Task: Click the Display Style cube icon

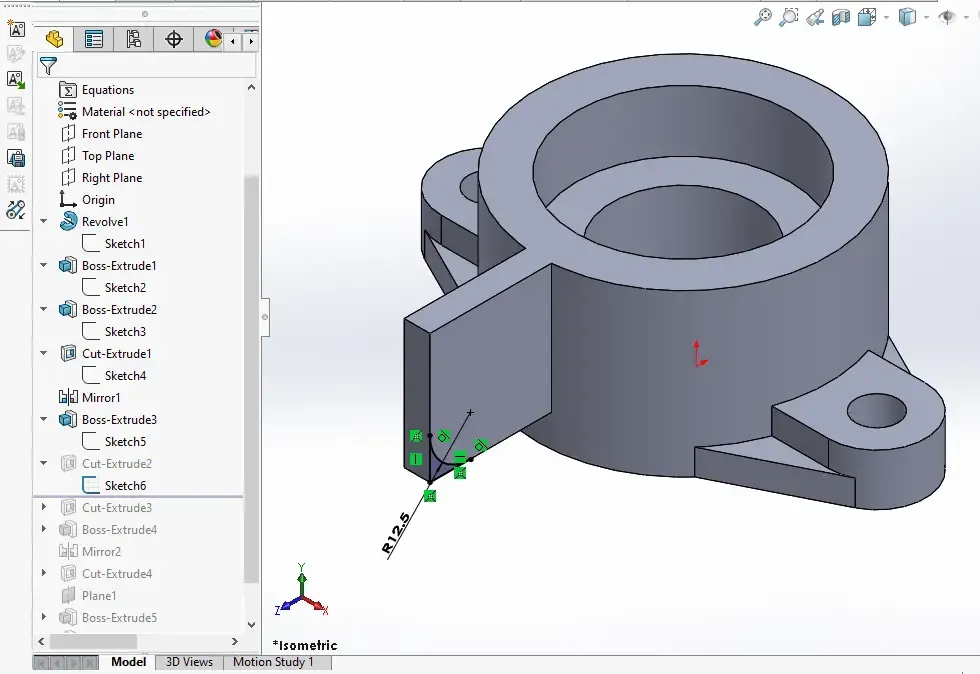Action: tap(907, 17)
